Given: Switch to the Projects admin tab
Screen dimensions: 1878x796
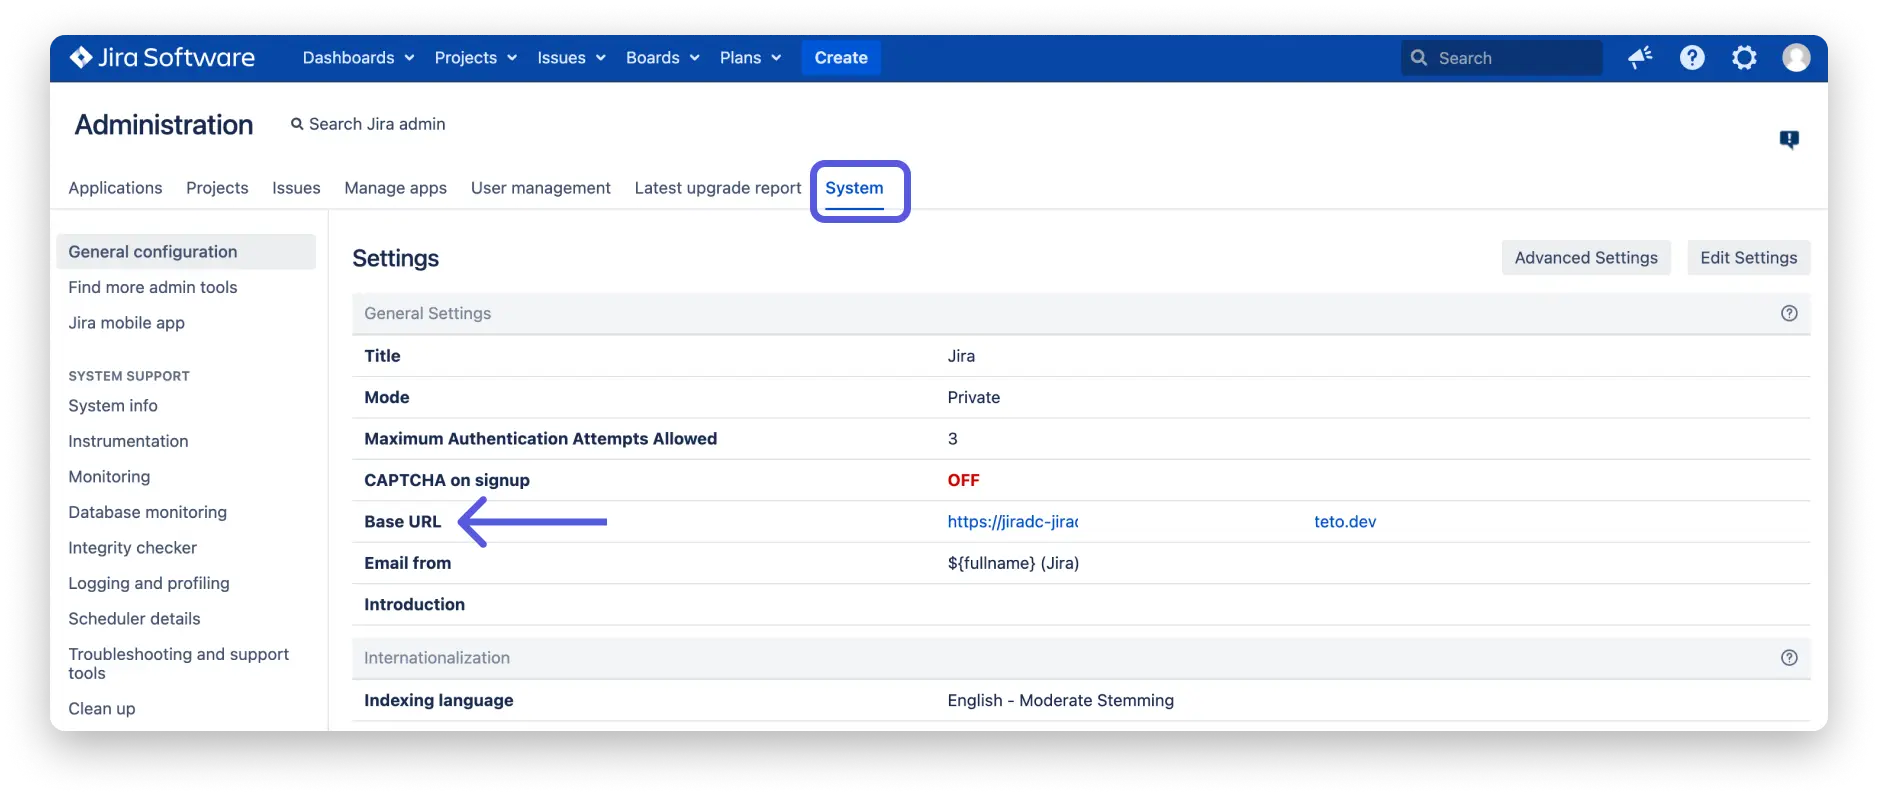Looking at the screenshot, I should click(x=217, y=188).
